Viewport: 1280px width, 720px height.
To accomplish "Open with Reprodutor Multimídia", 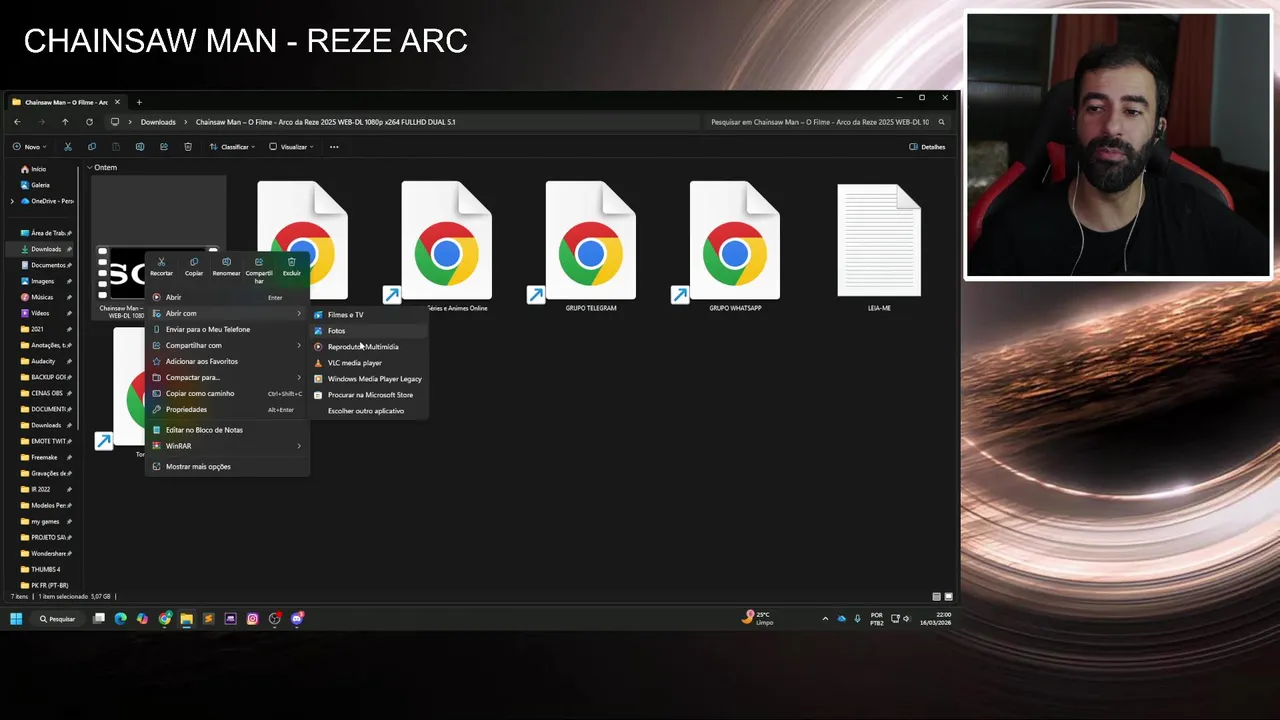I will pyautogui.click(x=368, y=347).
